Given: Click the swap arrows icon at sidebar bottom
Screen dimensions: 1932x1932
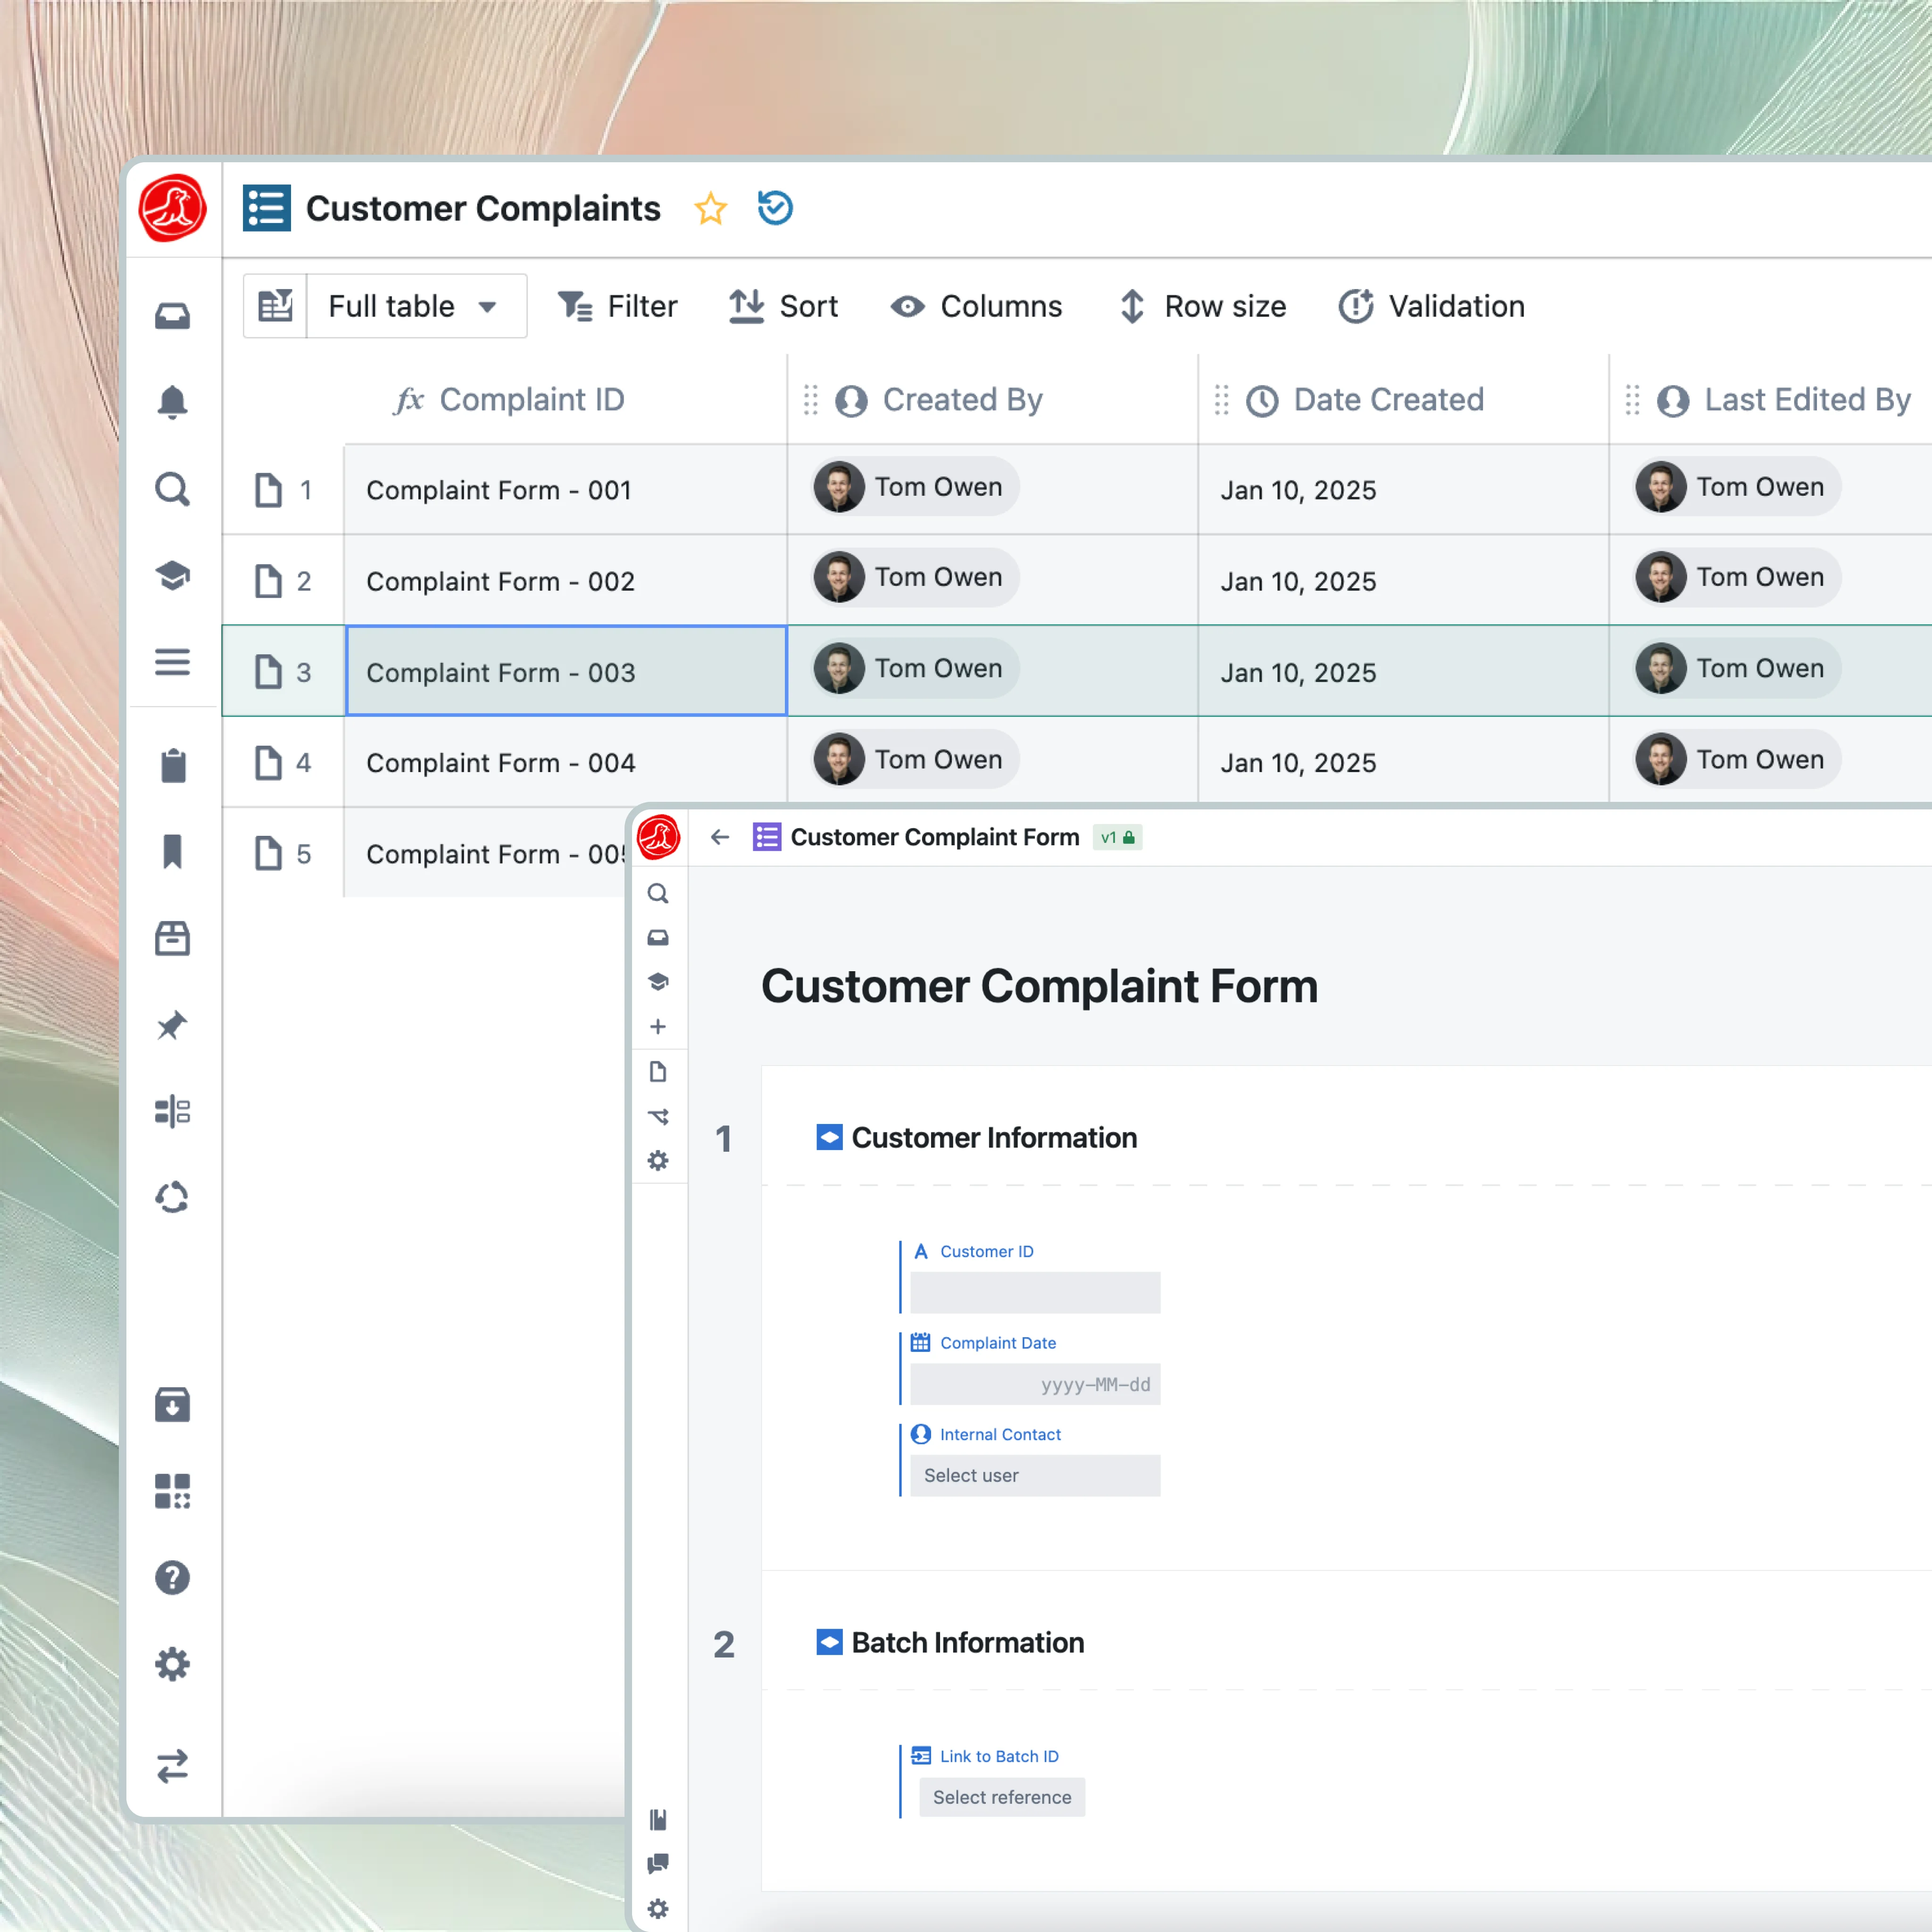Looking at the screenshot, I should pyautogui.click(x=172, y=1766).
